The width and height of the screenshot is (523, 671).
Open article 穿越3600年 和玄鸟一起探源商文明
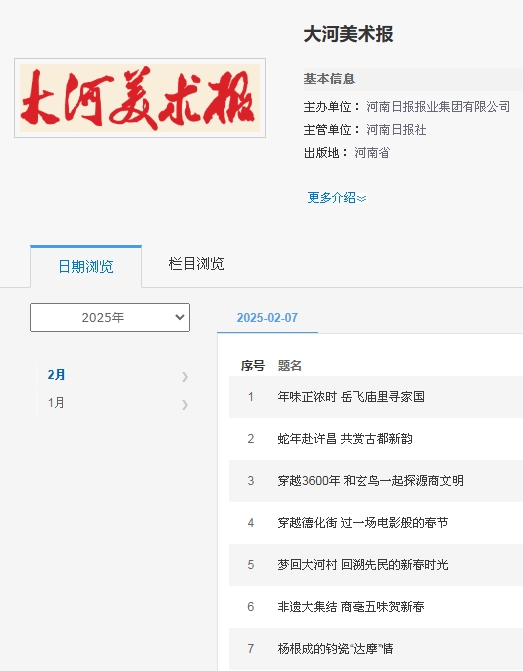coord(371,481)
